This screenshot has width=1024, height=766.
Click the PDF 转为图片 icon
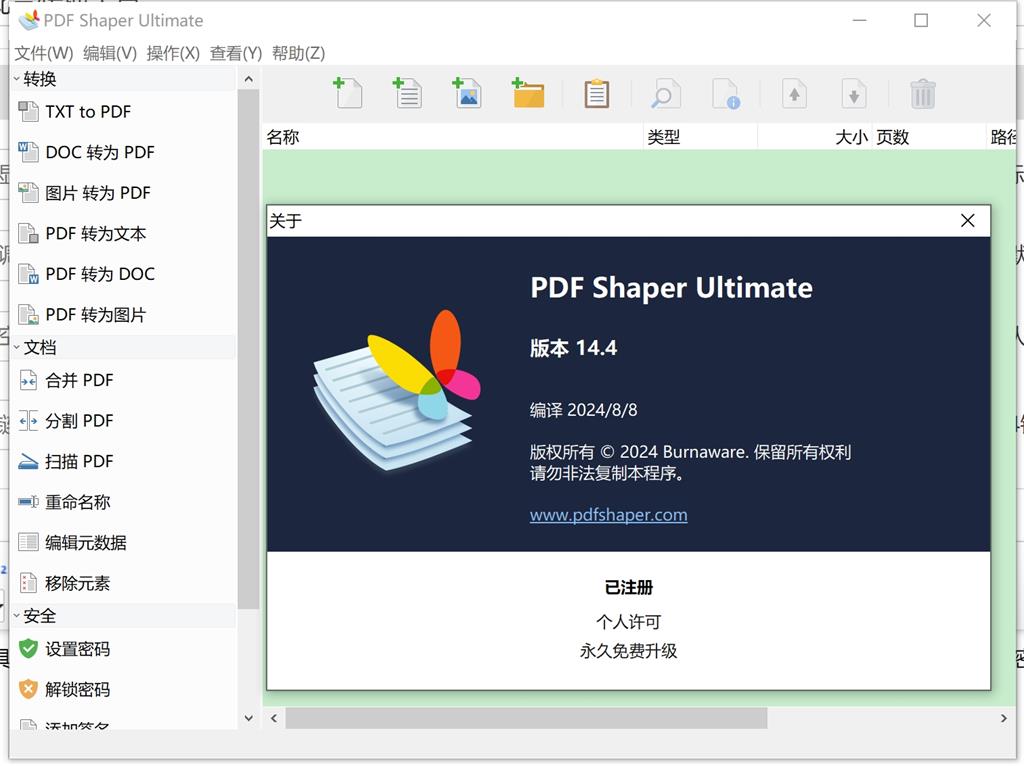(28, 315)
